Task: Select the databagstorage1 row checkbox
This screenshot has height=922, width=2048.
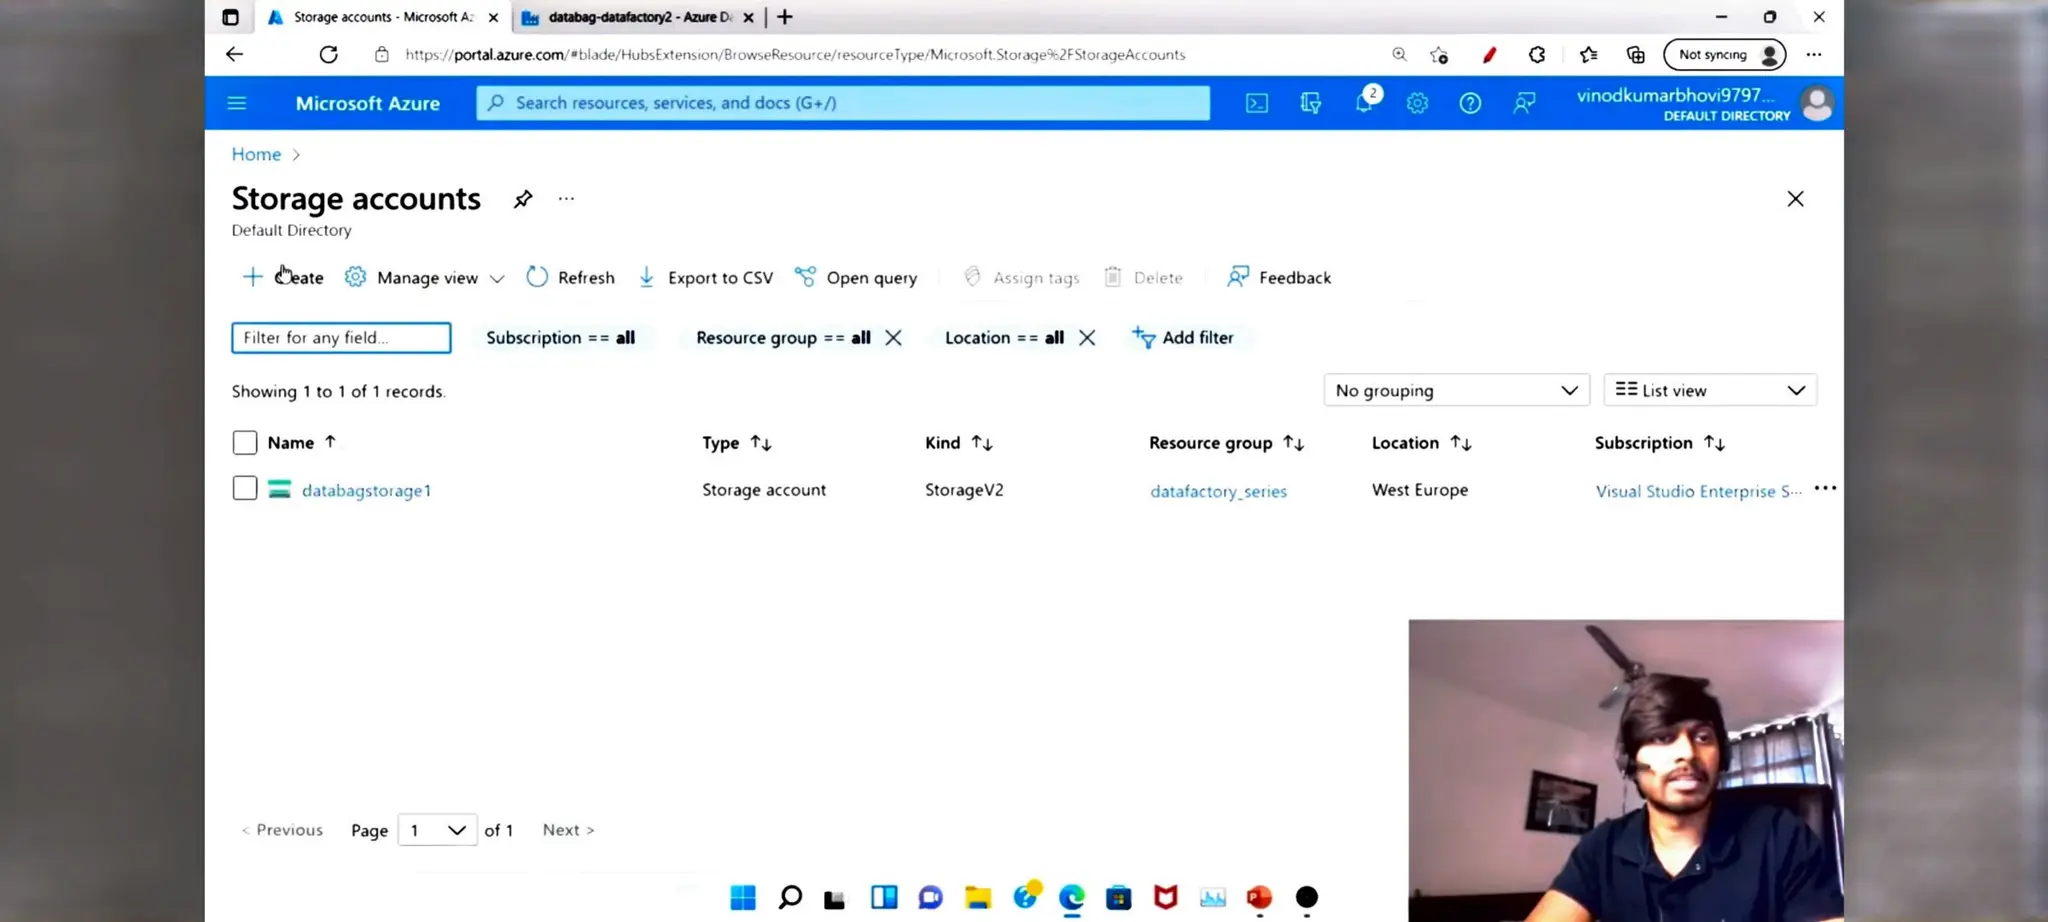Action: [x=245, y=488]
